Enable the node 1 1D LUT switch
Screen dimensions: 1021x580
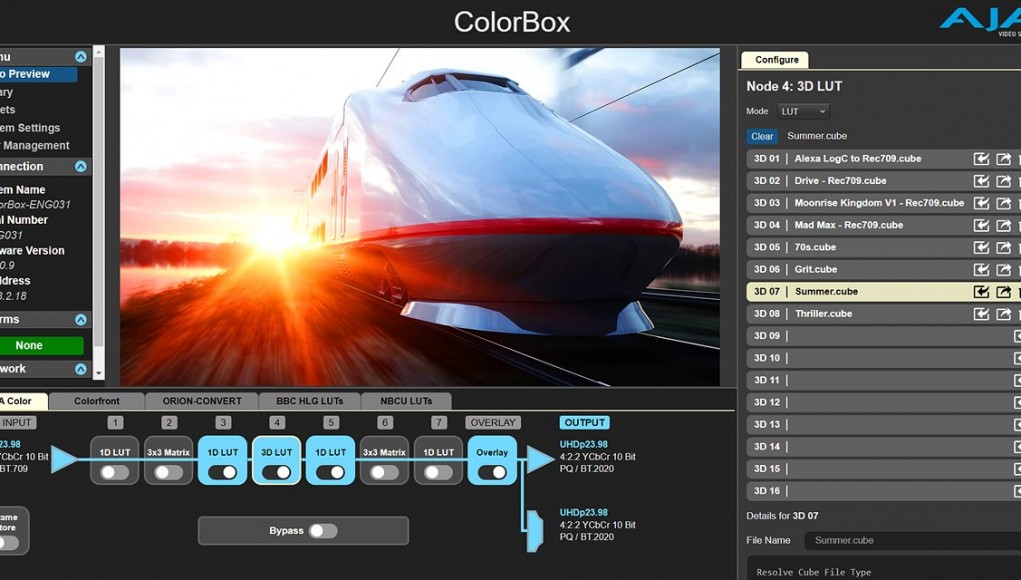[115, 473]
